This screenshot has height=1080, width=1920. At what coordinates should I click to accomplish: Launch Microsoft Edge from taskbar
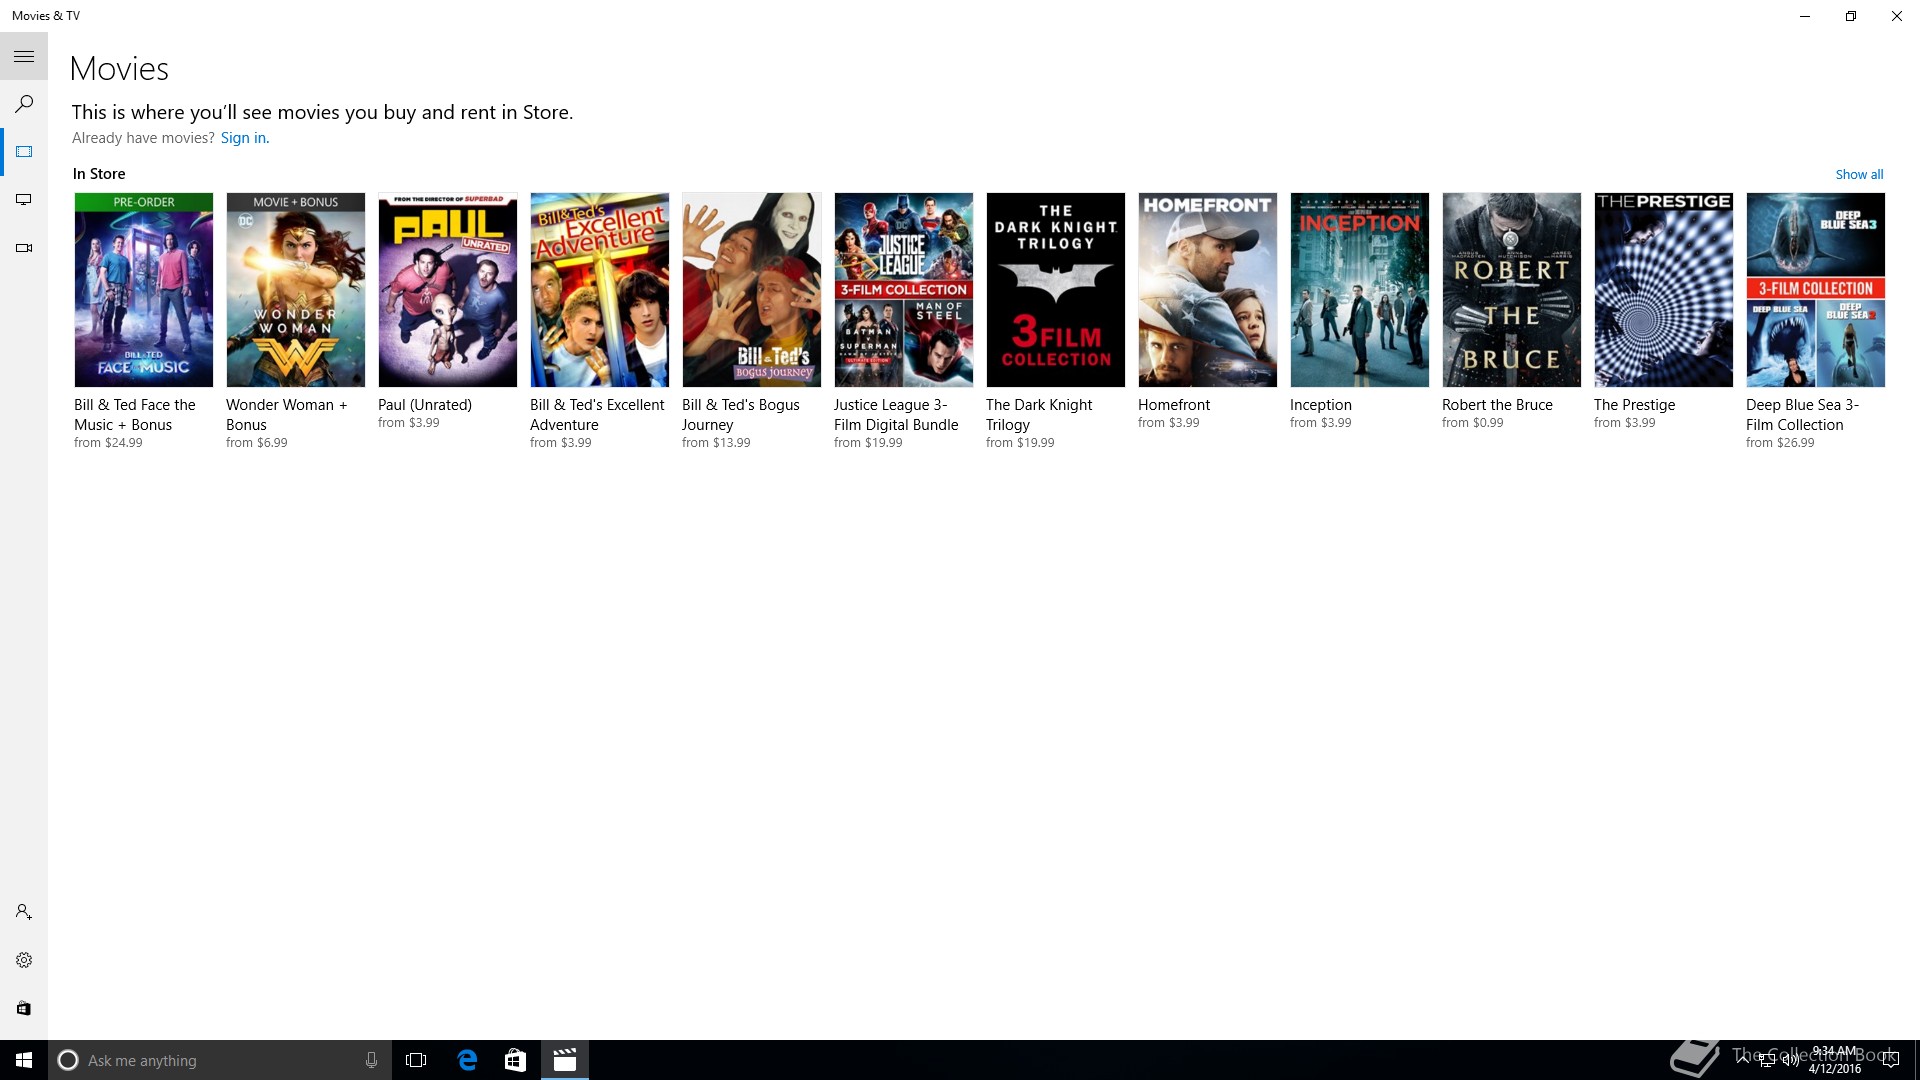[467, 1060]
